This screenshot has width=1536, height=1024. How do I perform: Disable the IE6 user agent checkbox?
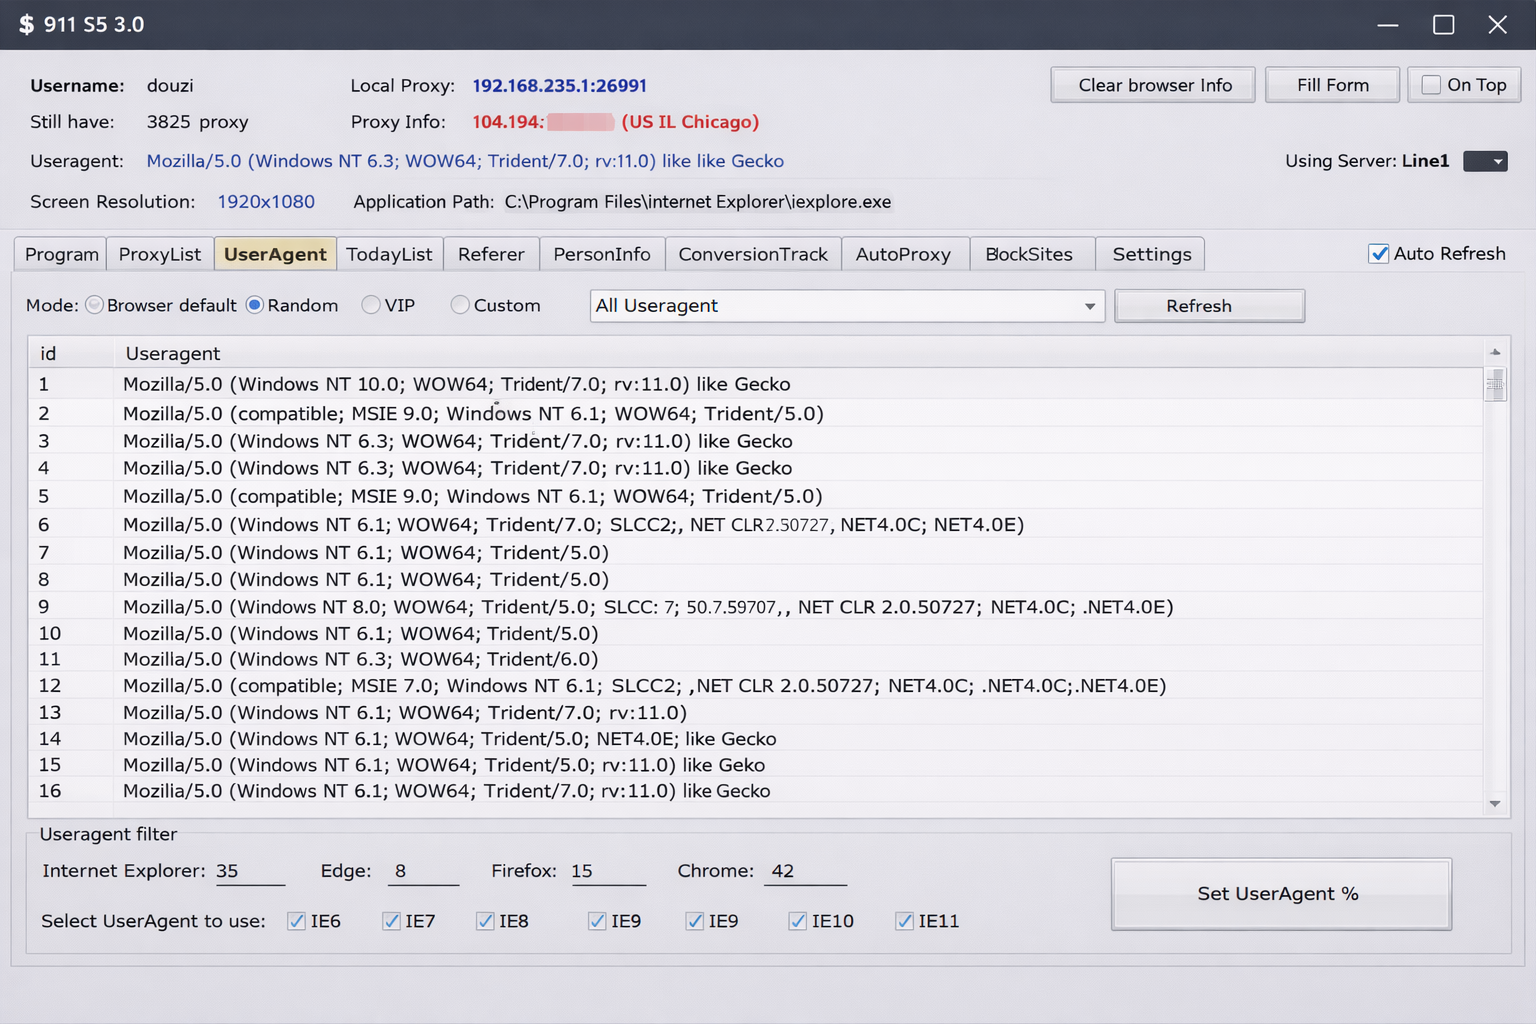click(296, 921)
